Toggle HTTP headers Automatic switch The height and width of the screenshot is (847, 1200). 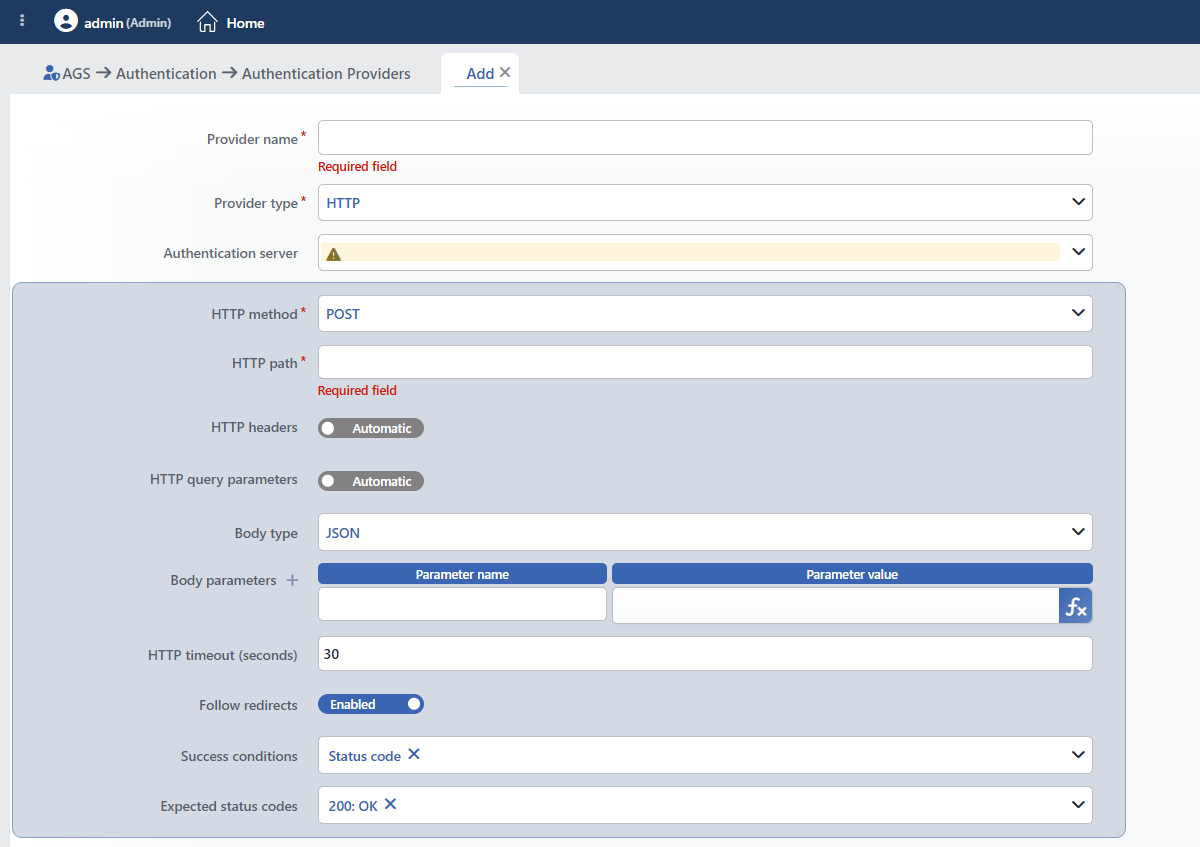click(371, 428)
